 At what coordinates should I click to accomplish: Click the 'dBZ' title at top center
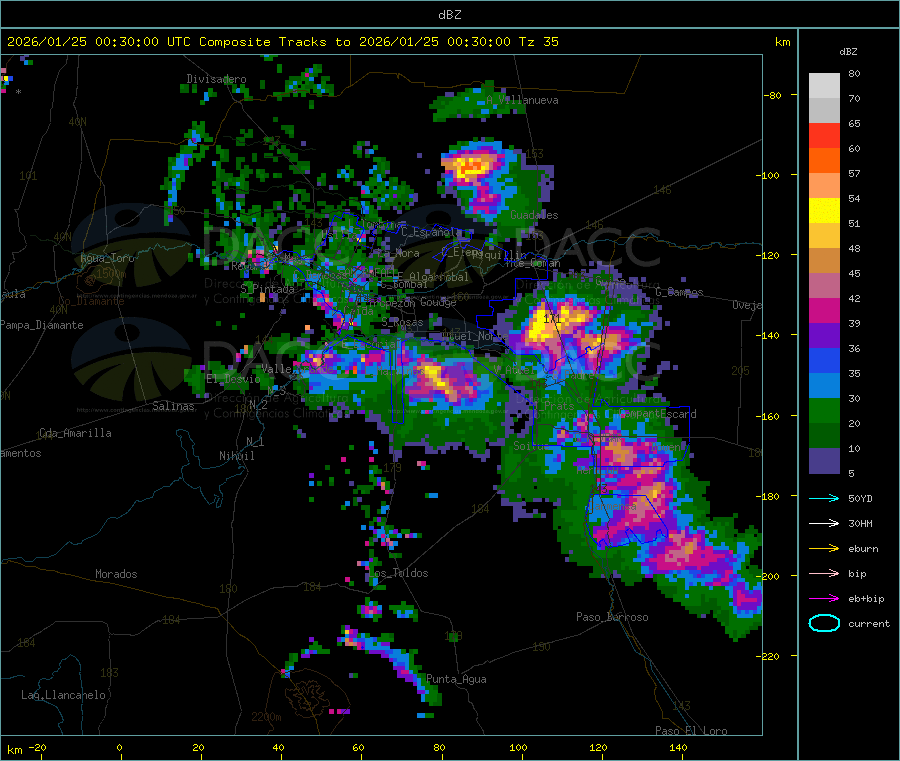(449, 14)
